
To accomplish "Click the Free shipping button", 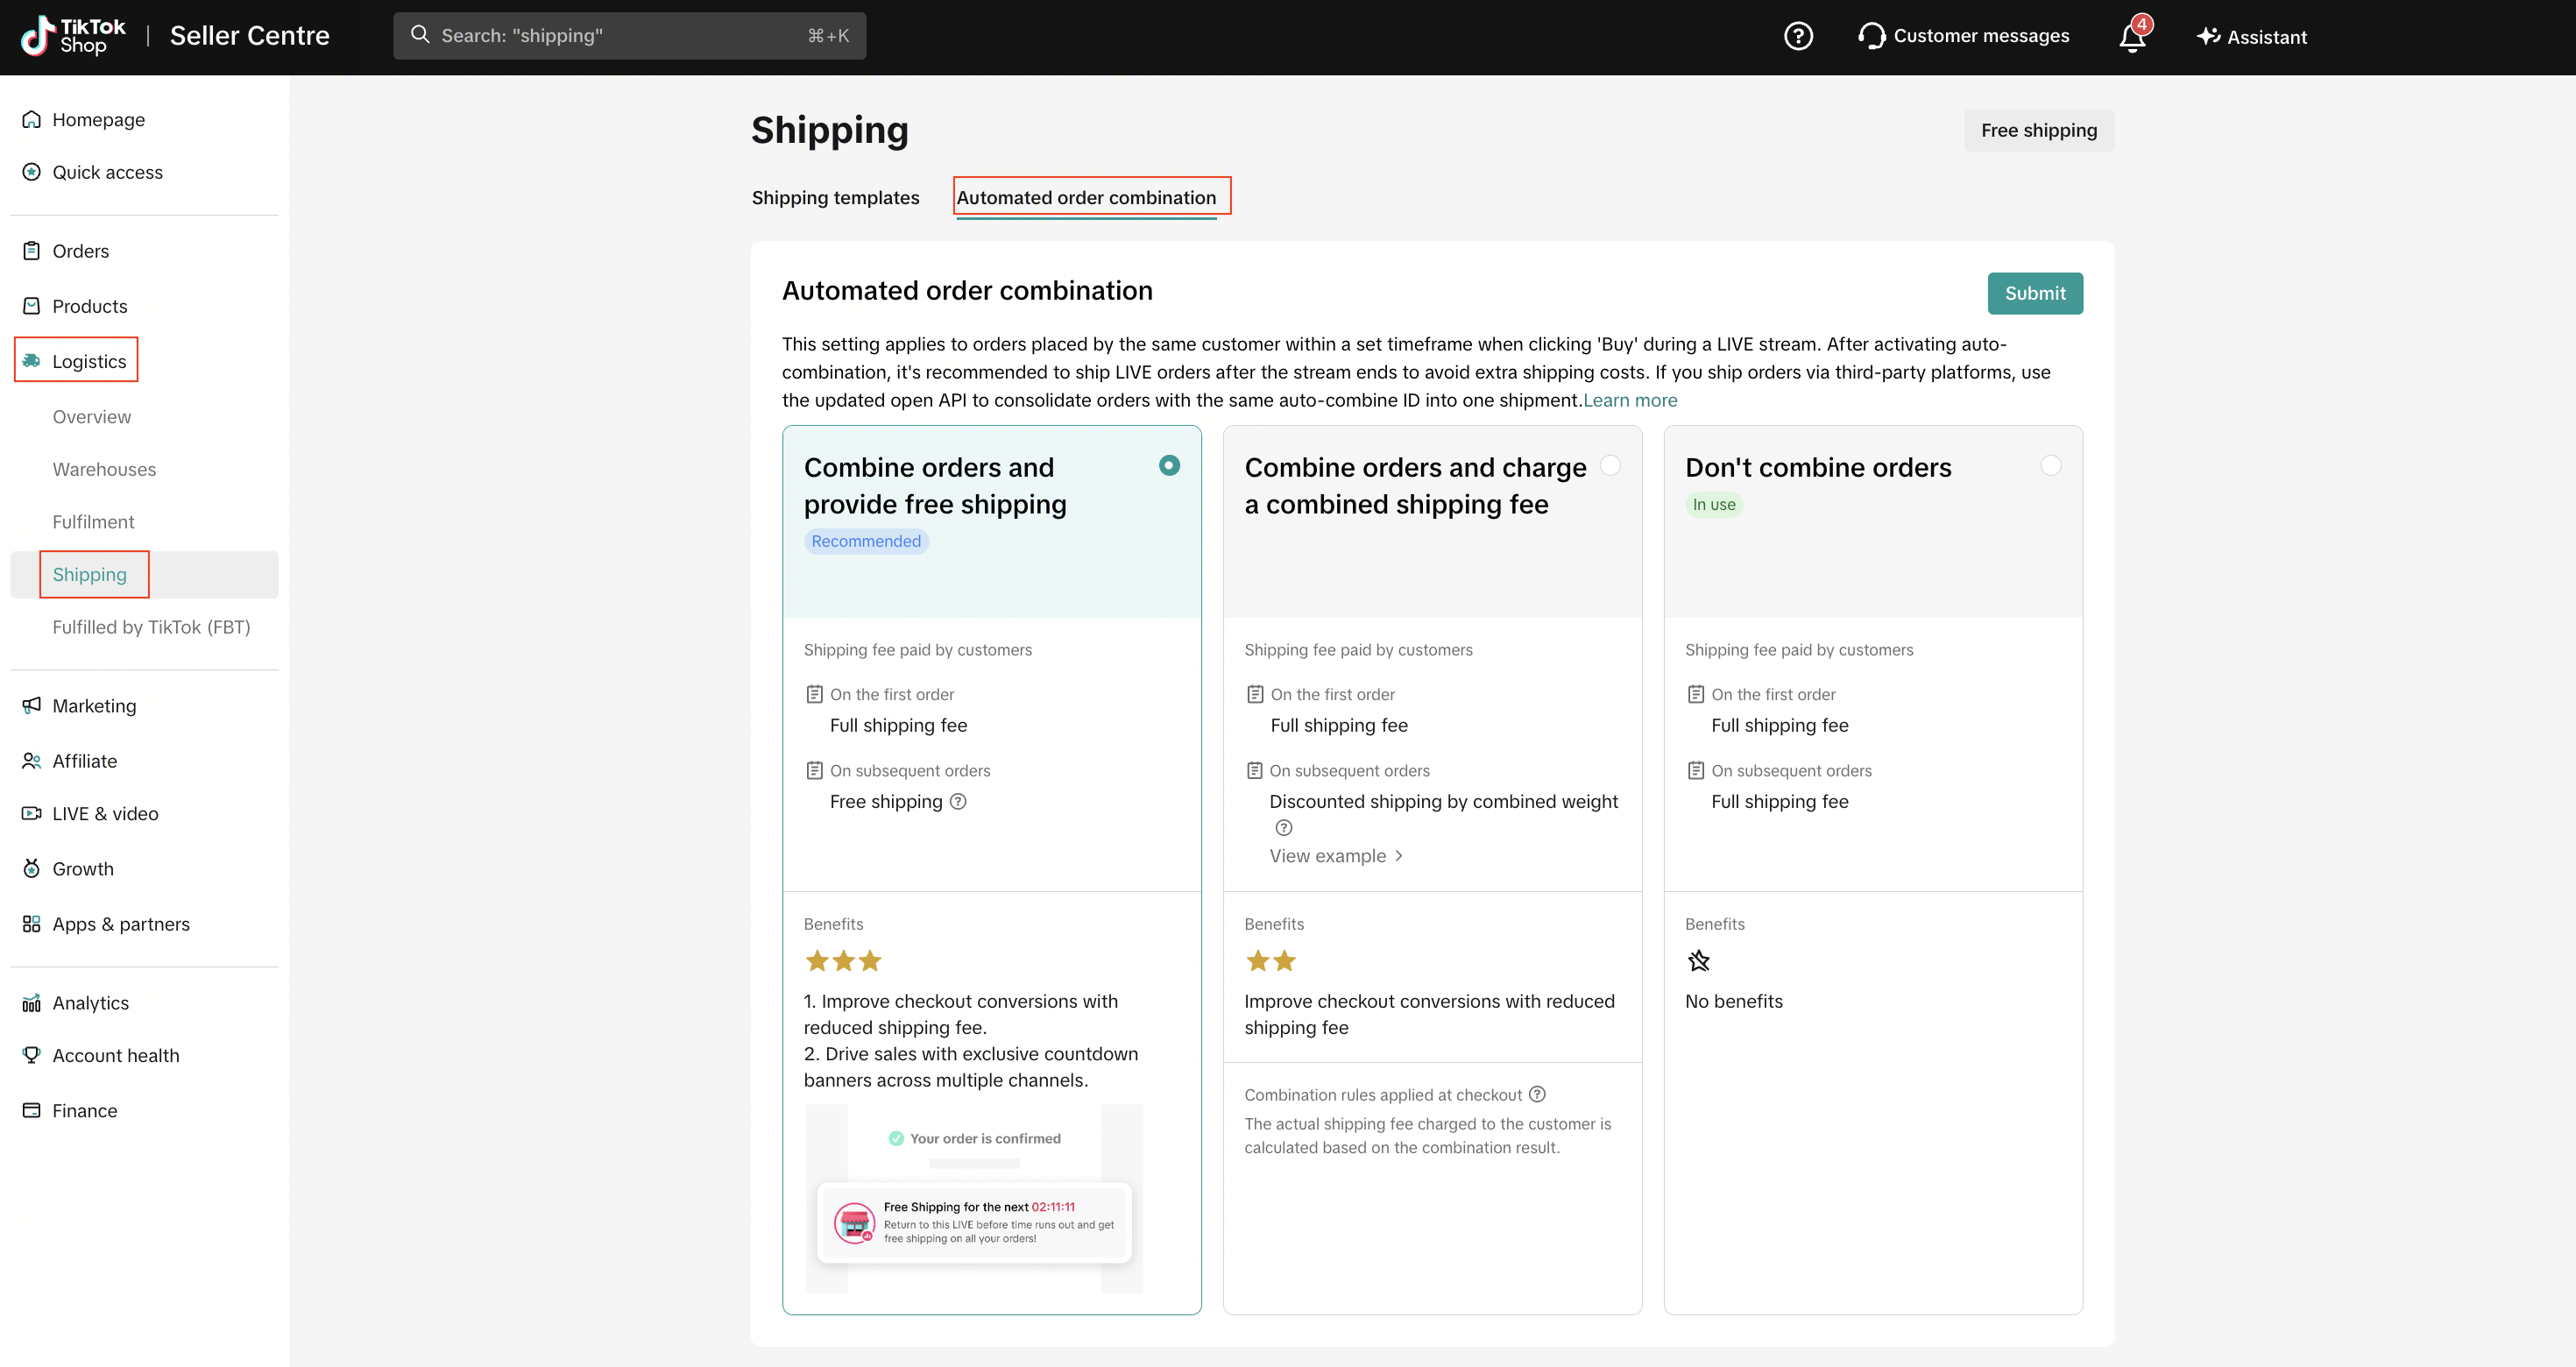I will 2039,130.
